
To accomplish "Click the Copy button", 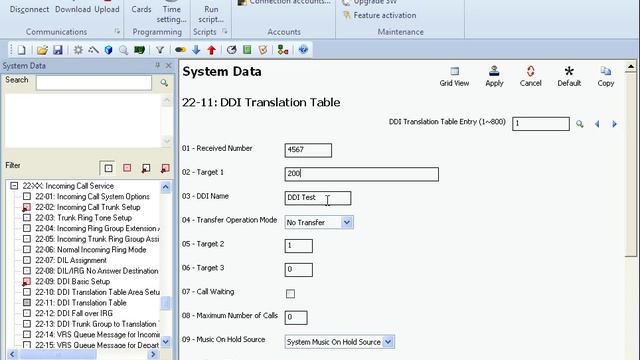I will (x=606, y=76).
